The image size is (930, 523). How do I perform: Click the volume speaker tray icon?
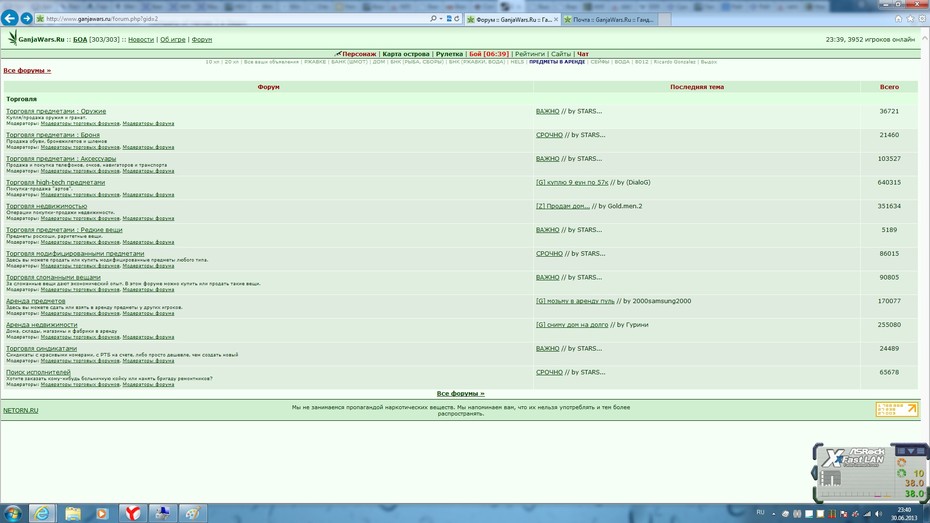[x=878, y=514]
